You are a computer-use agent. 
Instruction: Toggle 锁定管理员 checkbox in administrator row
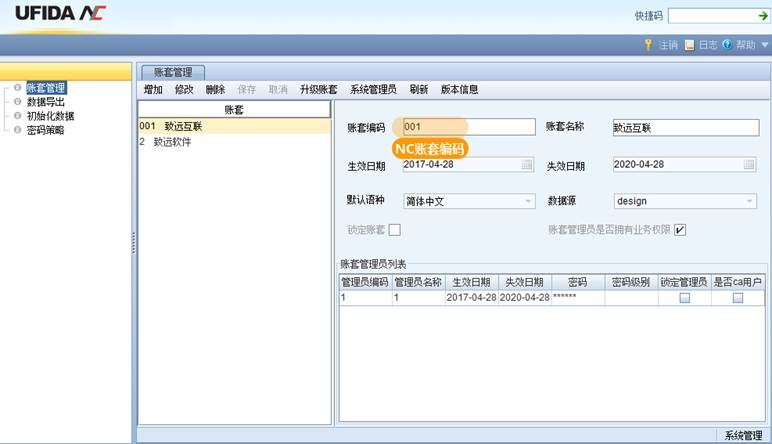click(684, 298)
